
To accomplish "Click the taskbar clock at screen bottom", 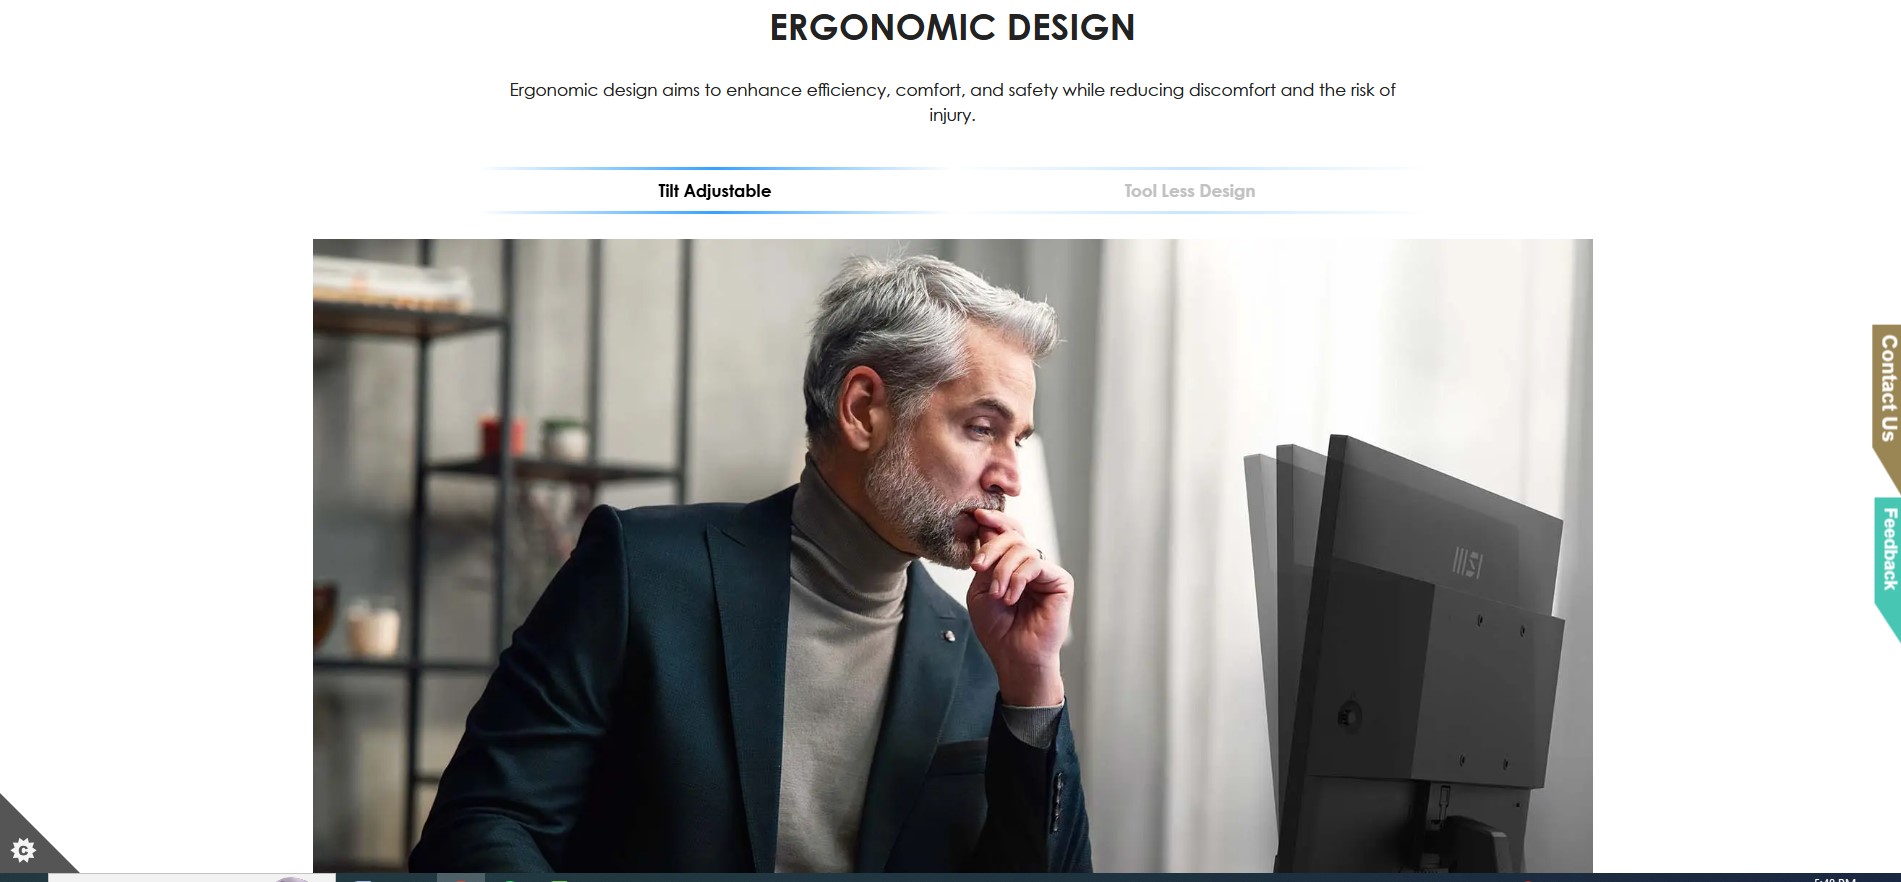I will point(1835,879).
